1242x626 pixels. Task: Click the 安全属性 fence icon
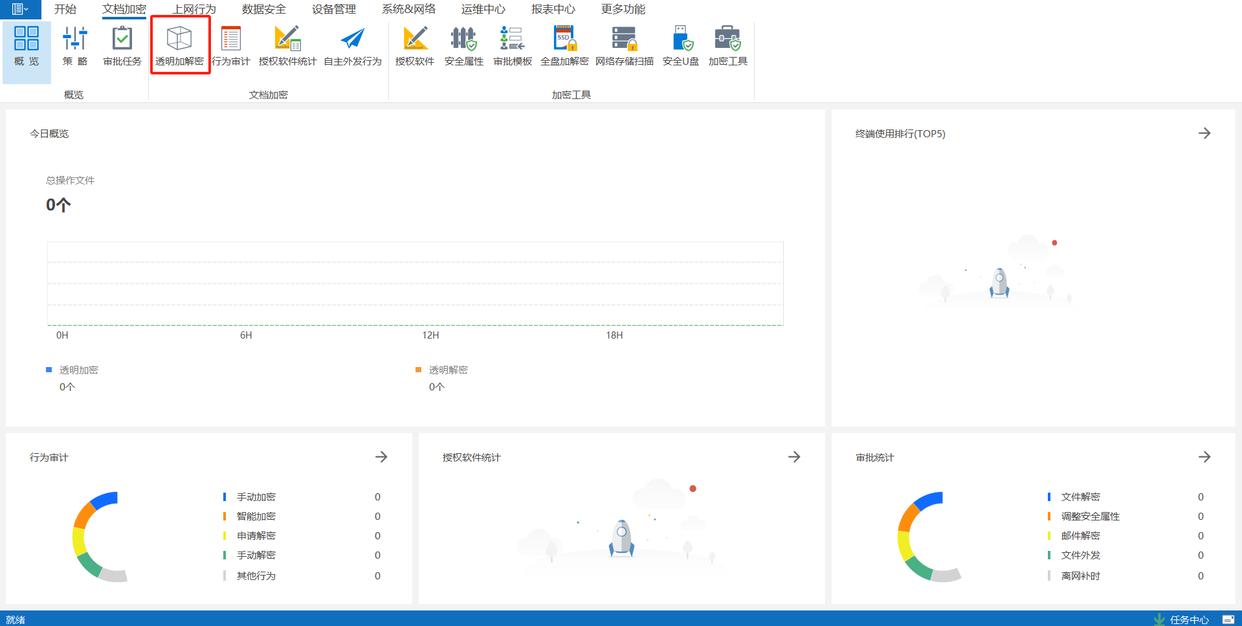[x=463, y=46]
